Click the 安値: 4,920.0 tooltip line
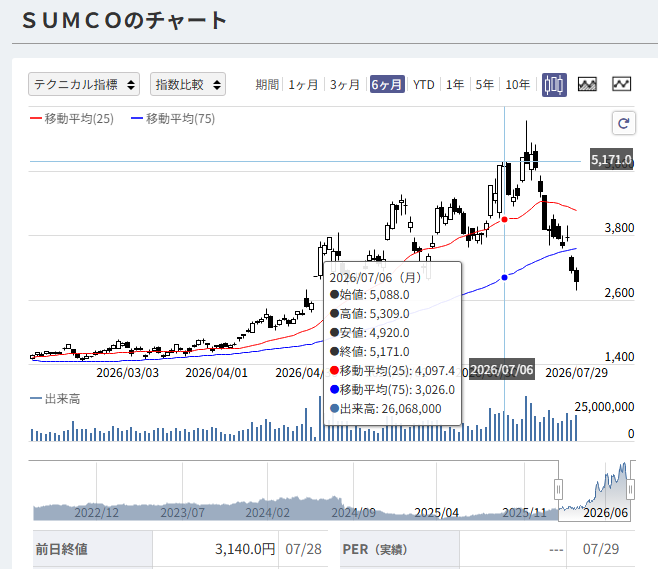The width and height of the screenshot is (658, 569). tap(369, 333)
